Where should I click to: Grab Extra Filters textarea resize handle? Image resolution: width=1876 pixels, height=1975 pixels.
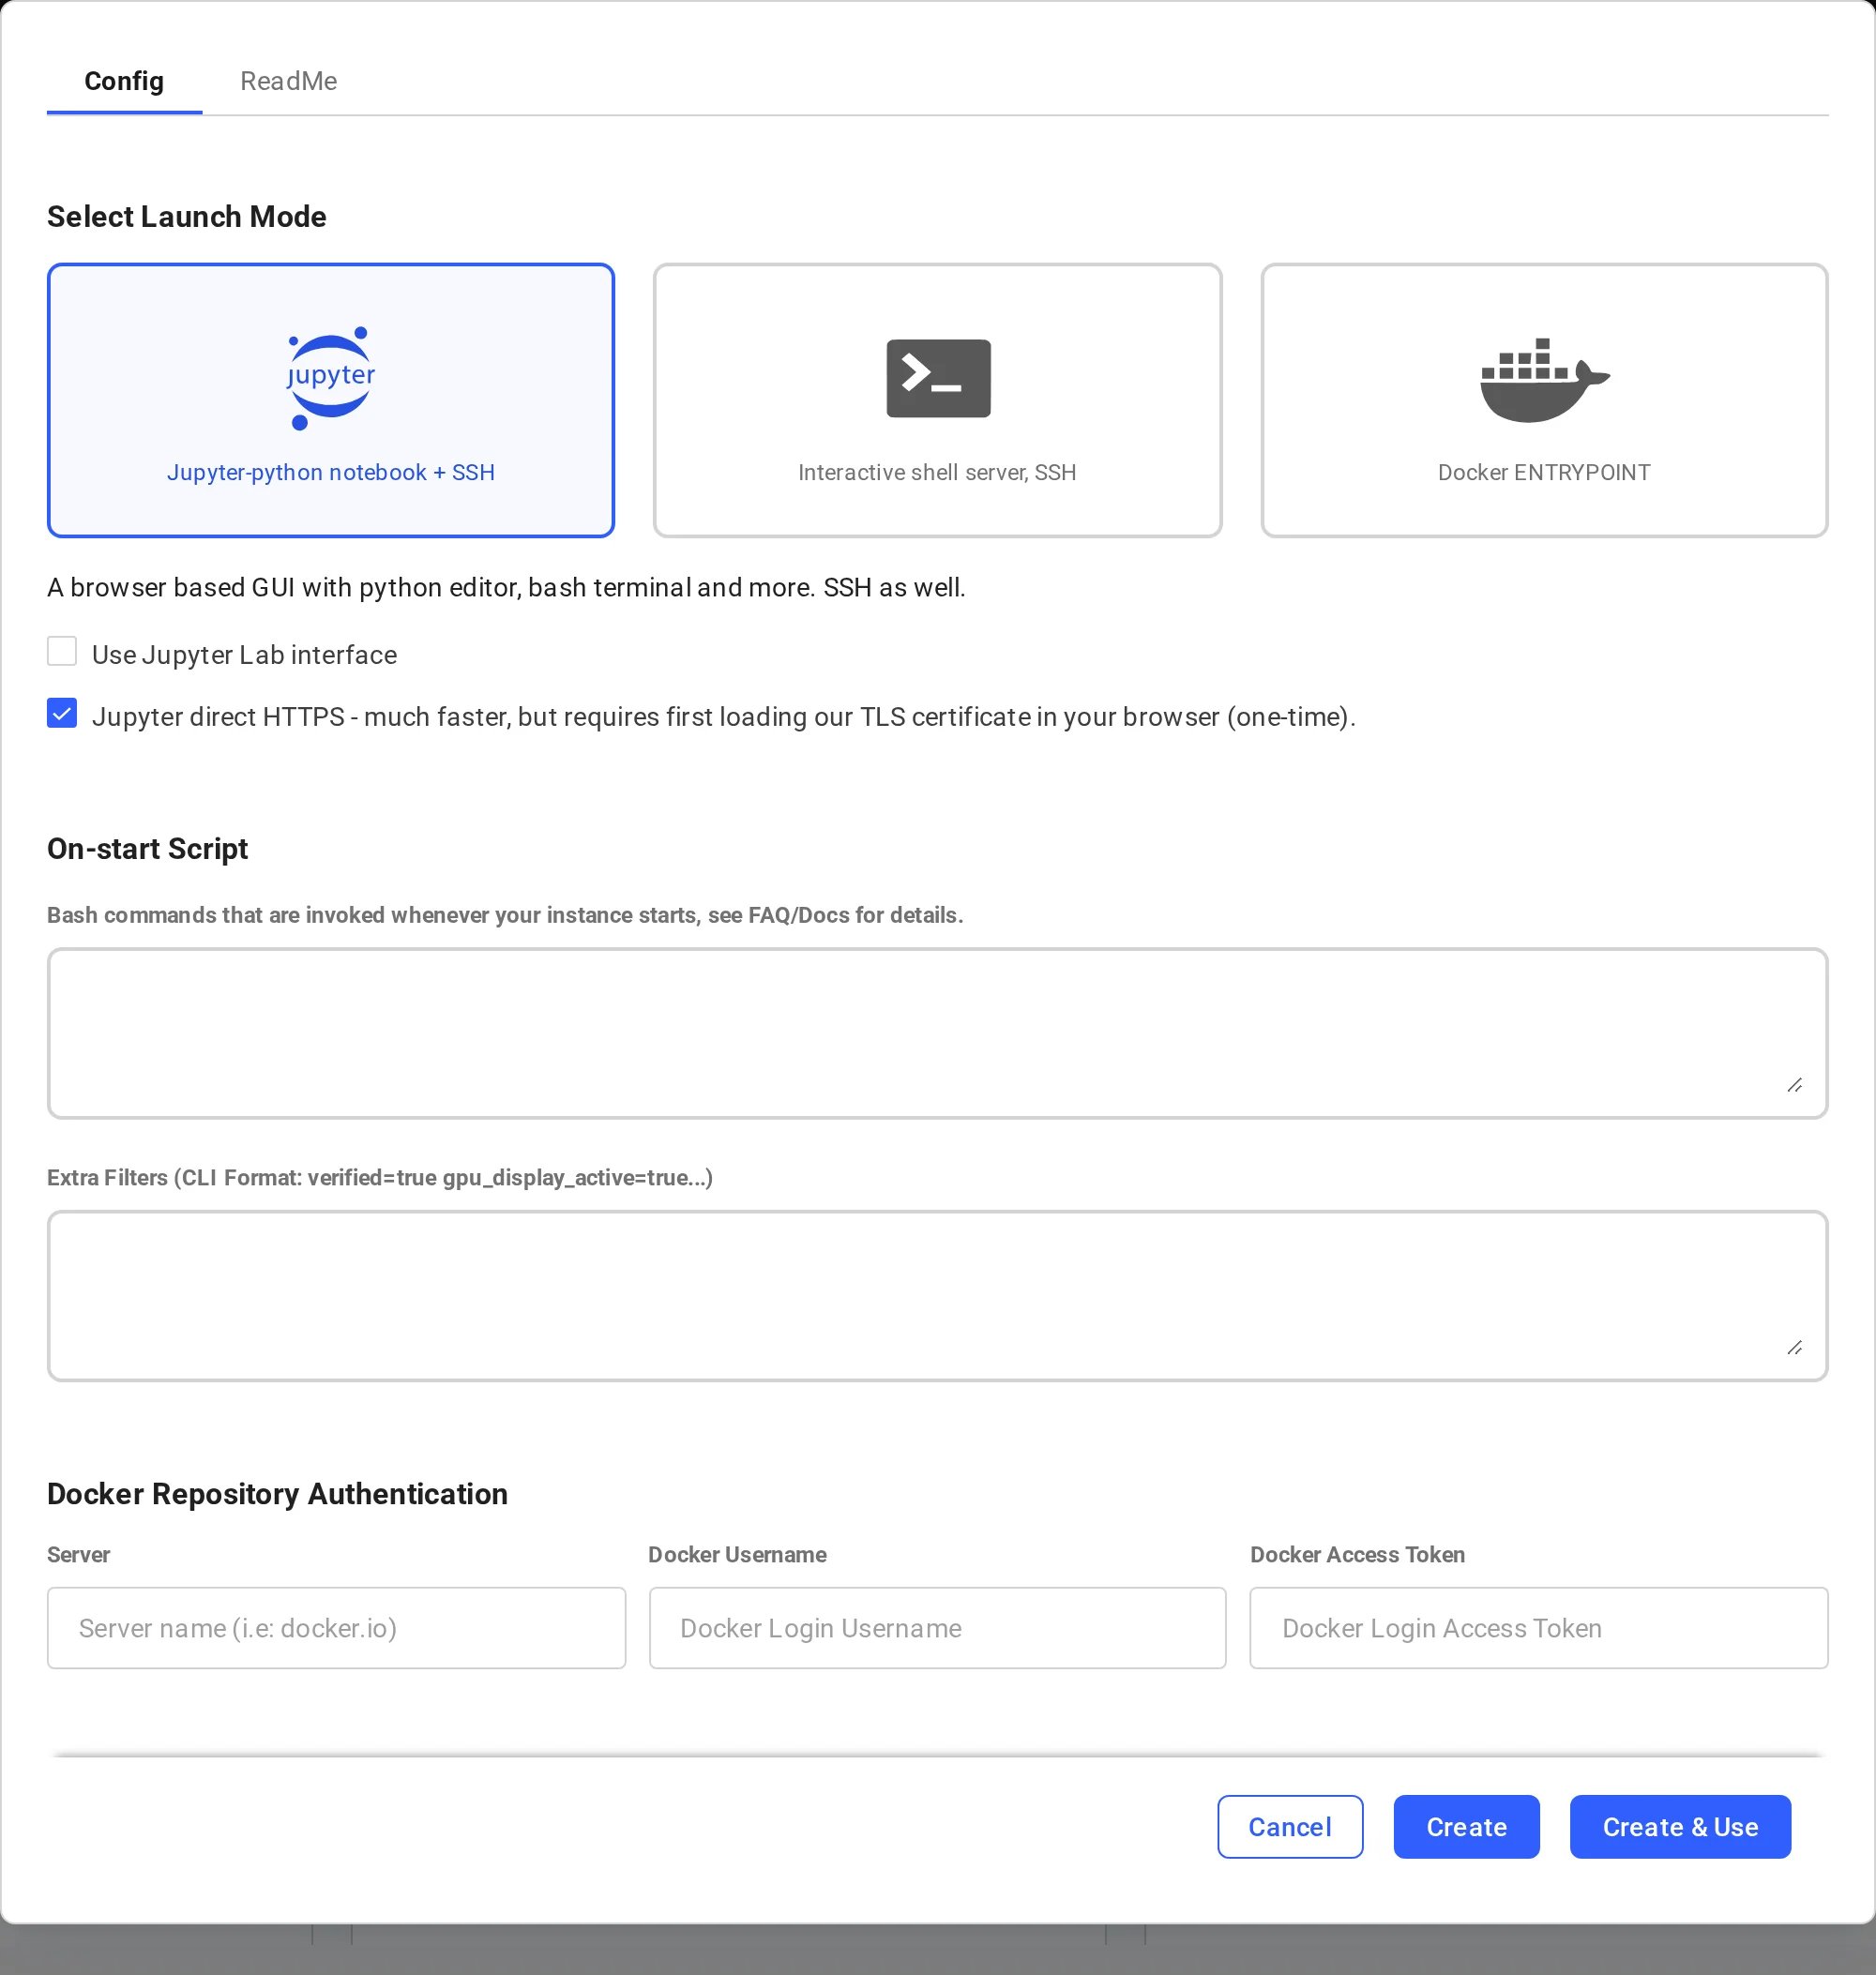click(1795, 1348)
